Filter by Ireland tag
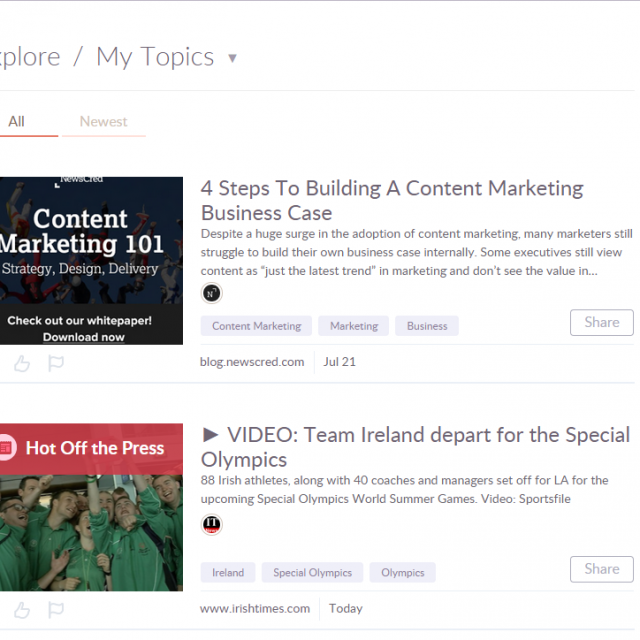Image resolution: width=640 pixels, height=640 pixels. click(228, 572)
